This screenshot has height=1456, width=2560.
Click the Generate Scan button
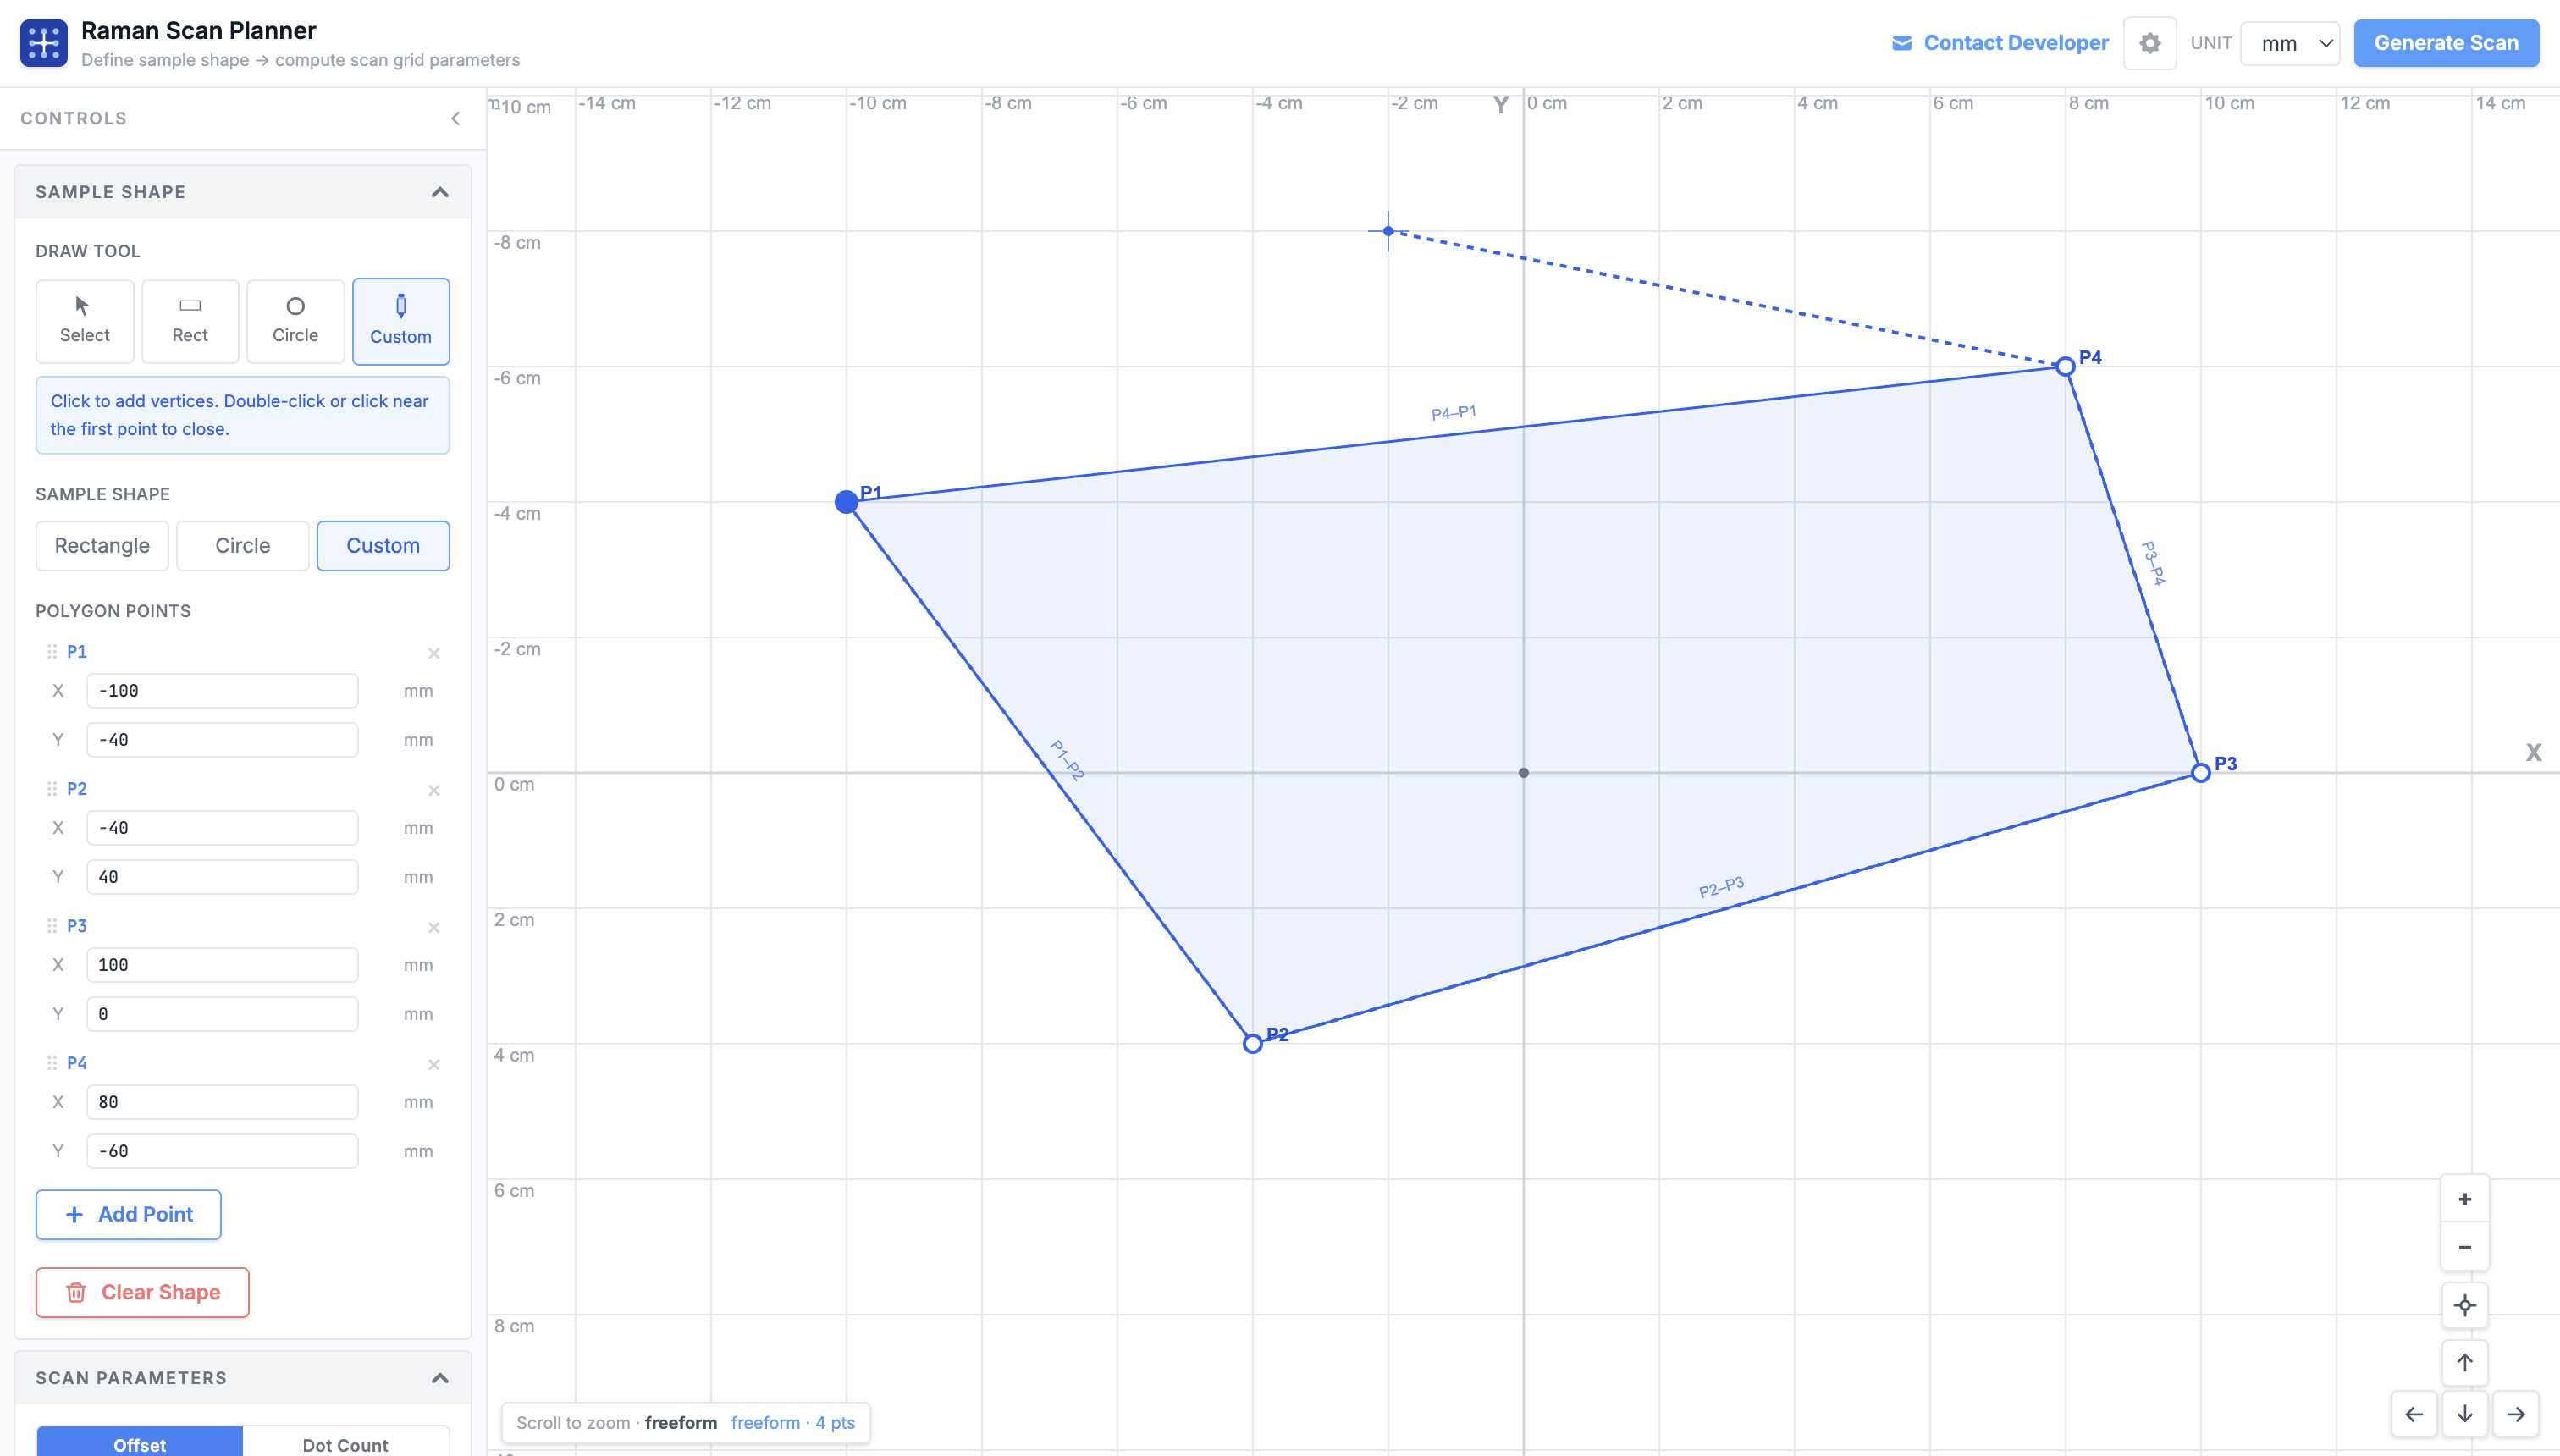pos(2446,43)
